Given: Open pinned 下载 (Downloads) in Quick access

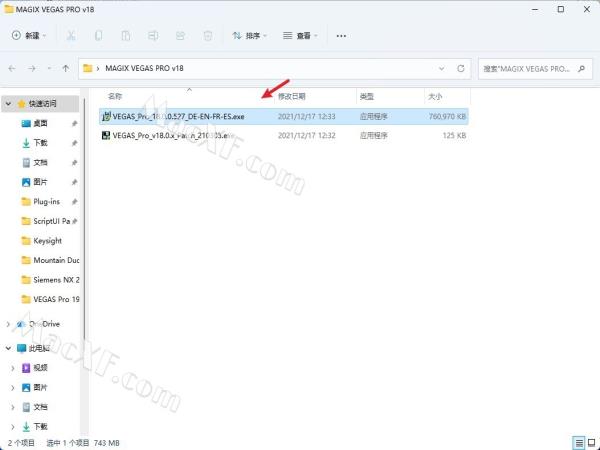Looking at the screenshot, I should [40, 143].
